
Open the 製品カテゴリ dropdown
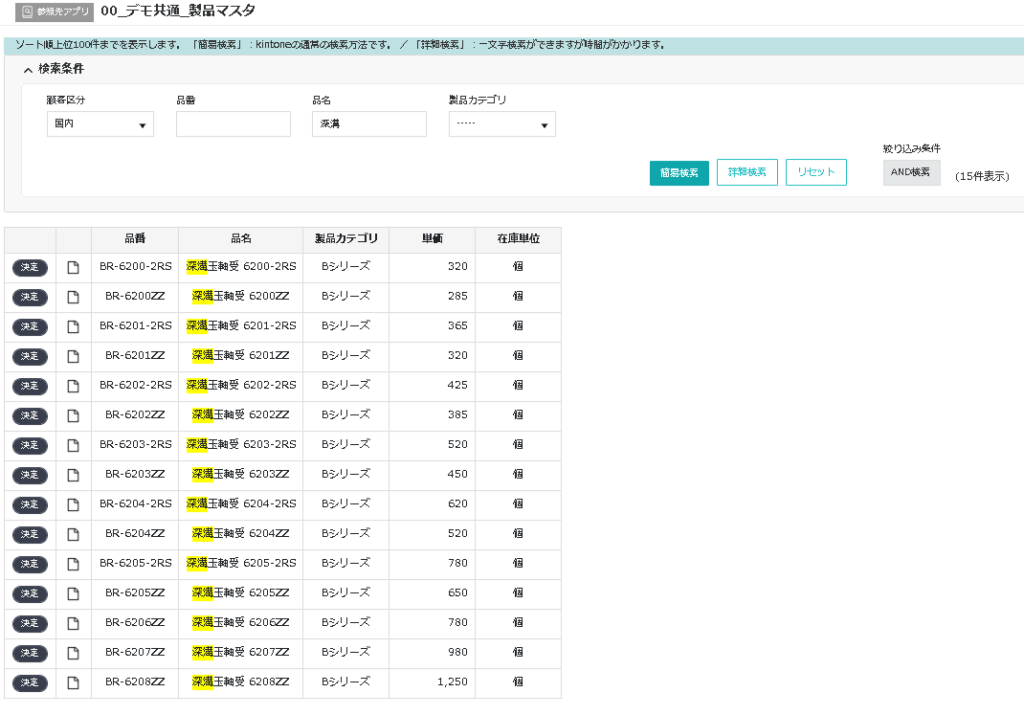502,124
